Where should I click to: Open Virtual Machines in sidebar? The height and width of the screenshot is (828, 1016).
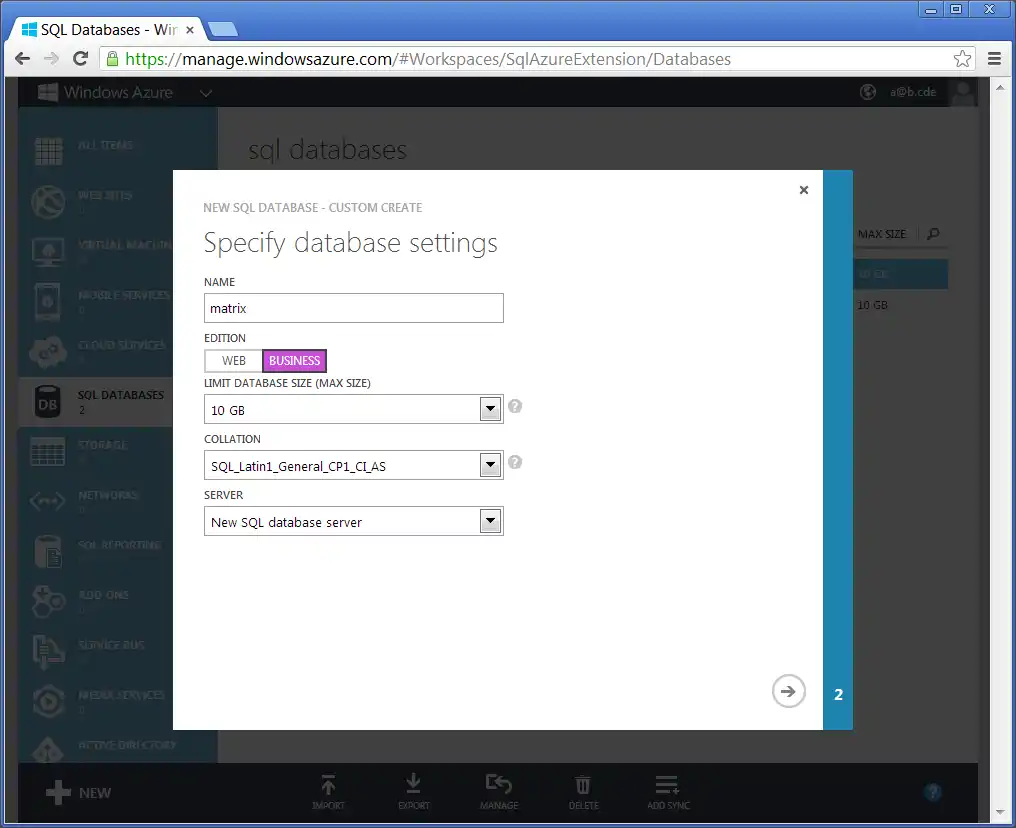click(x=96, y=251)
